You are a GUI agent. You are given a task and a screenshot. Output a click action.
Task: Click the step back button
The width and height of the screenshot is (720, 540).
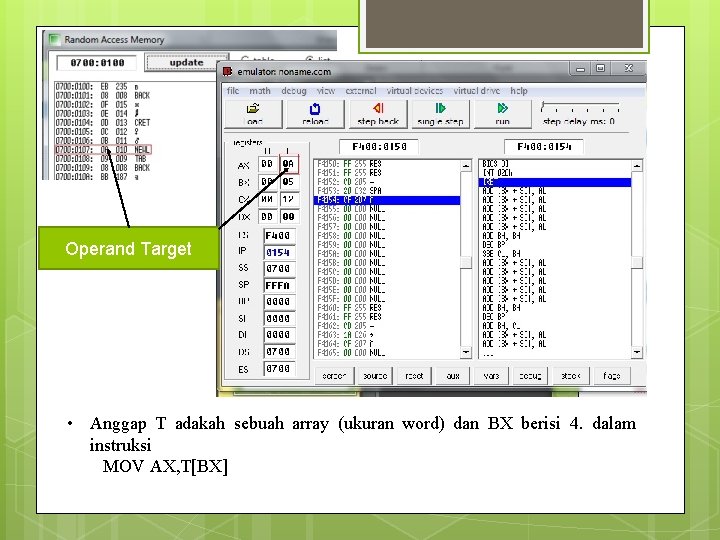coord(378,114)
